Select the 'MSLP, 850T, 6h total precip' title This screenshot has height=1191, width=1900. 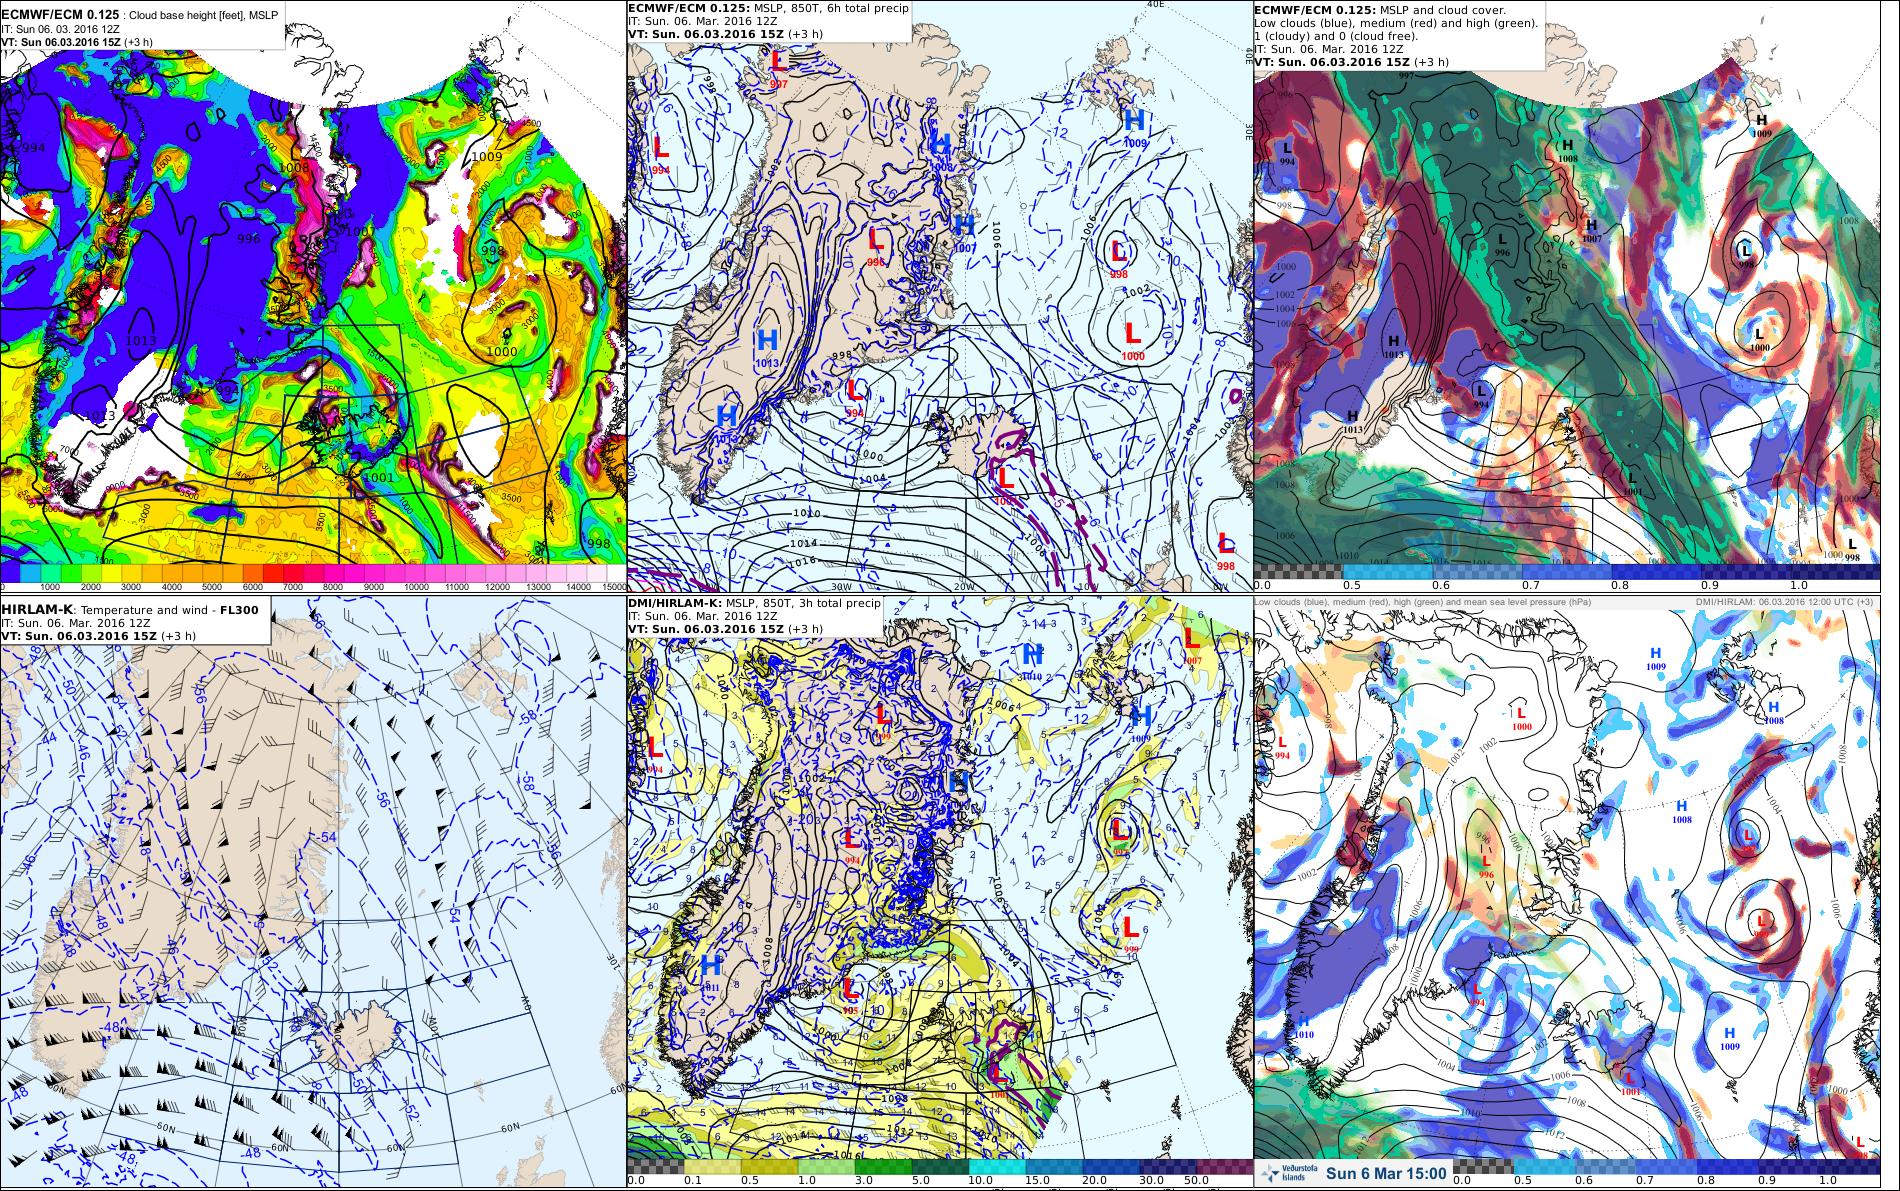pyautogui.click(x=814, y=9)
